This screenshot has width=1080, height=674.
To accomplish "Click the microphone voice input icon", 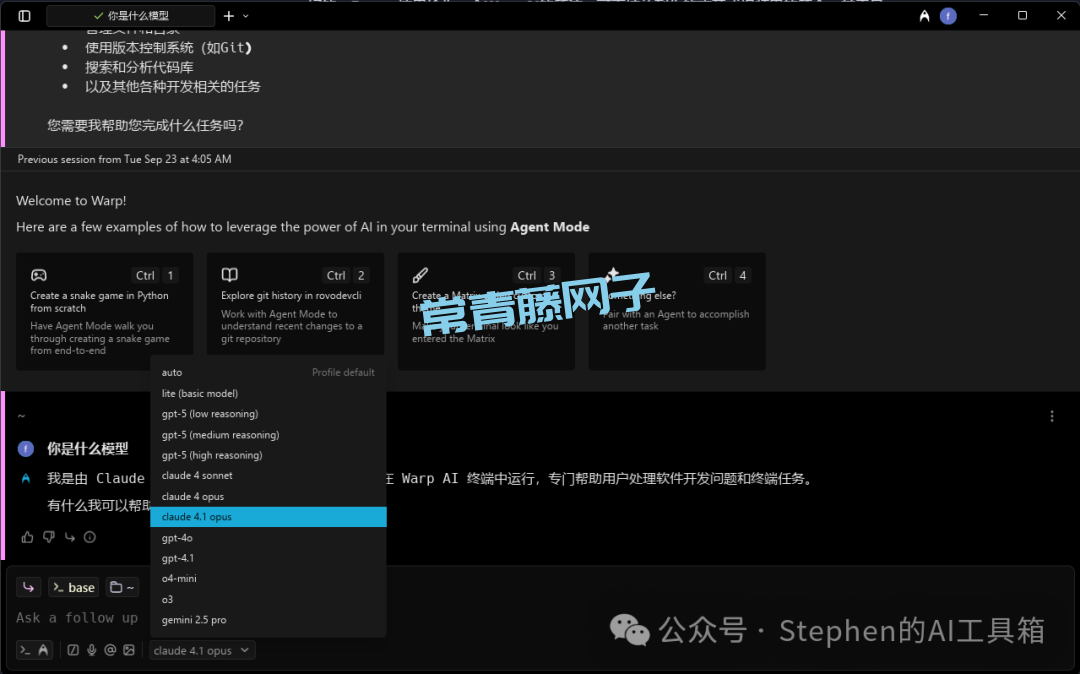I will [x=91, y=650].
